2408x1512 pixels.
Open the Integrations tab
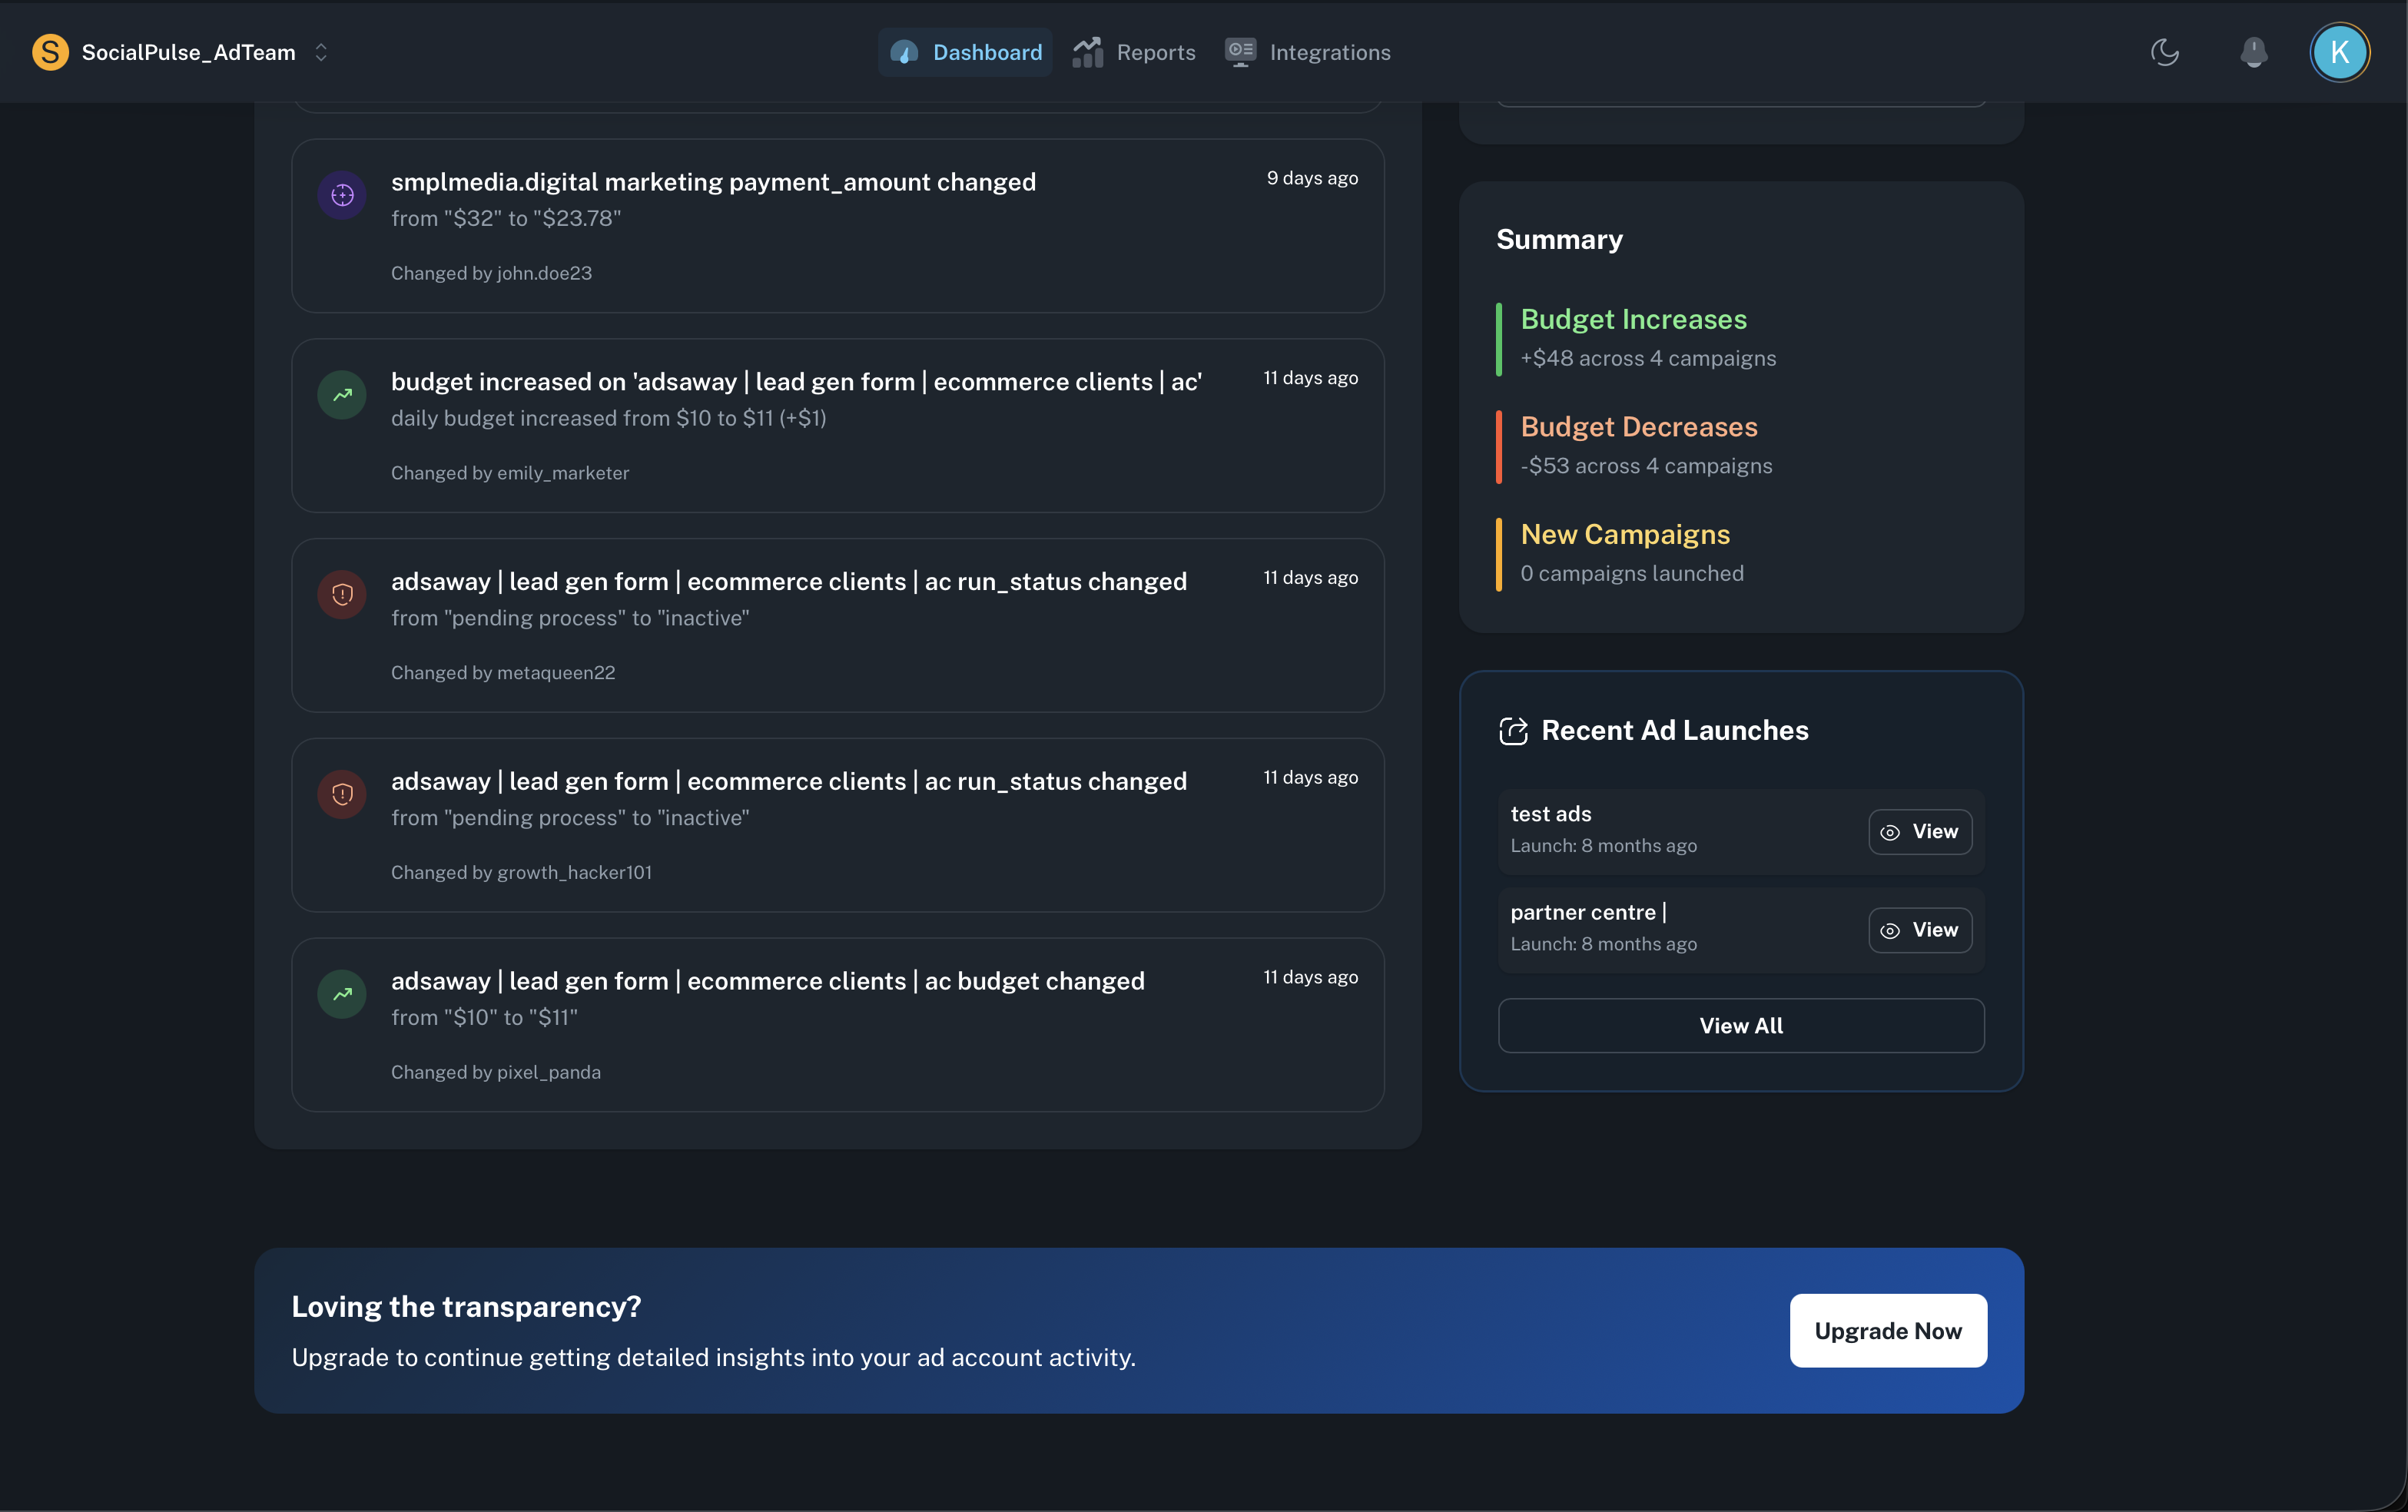[1308, 52]
